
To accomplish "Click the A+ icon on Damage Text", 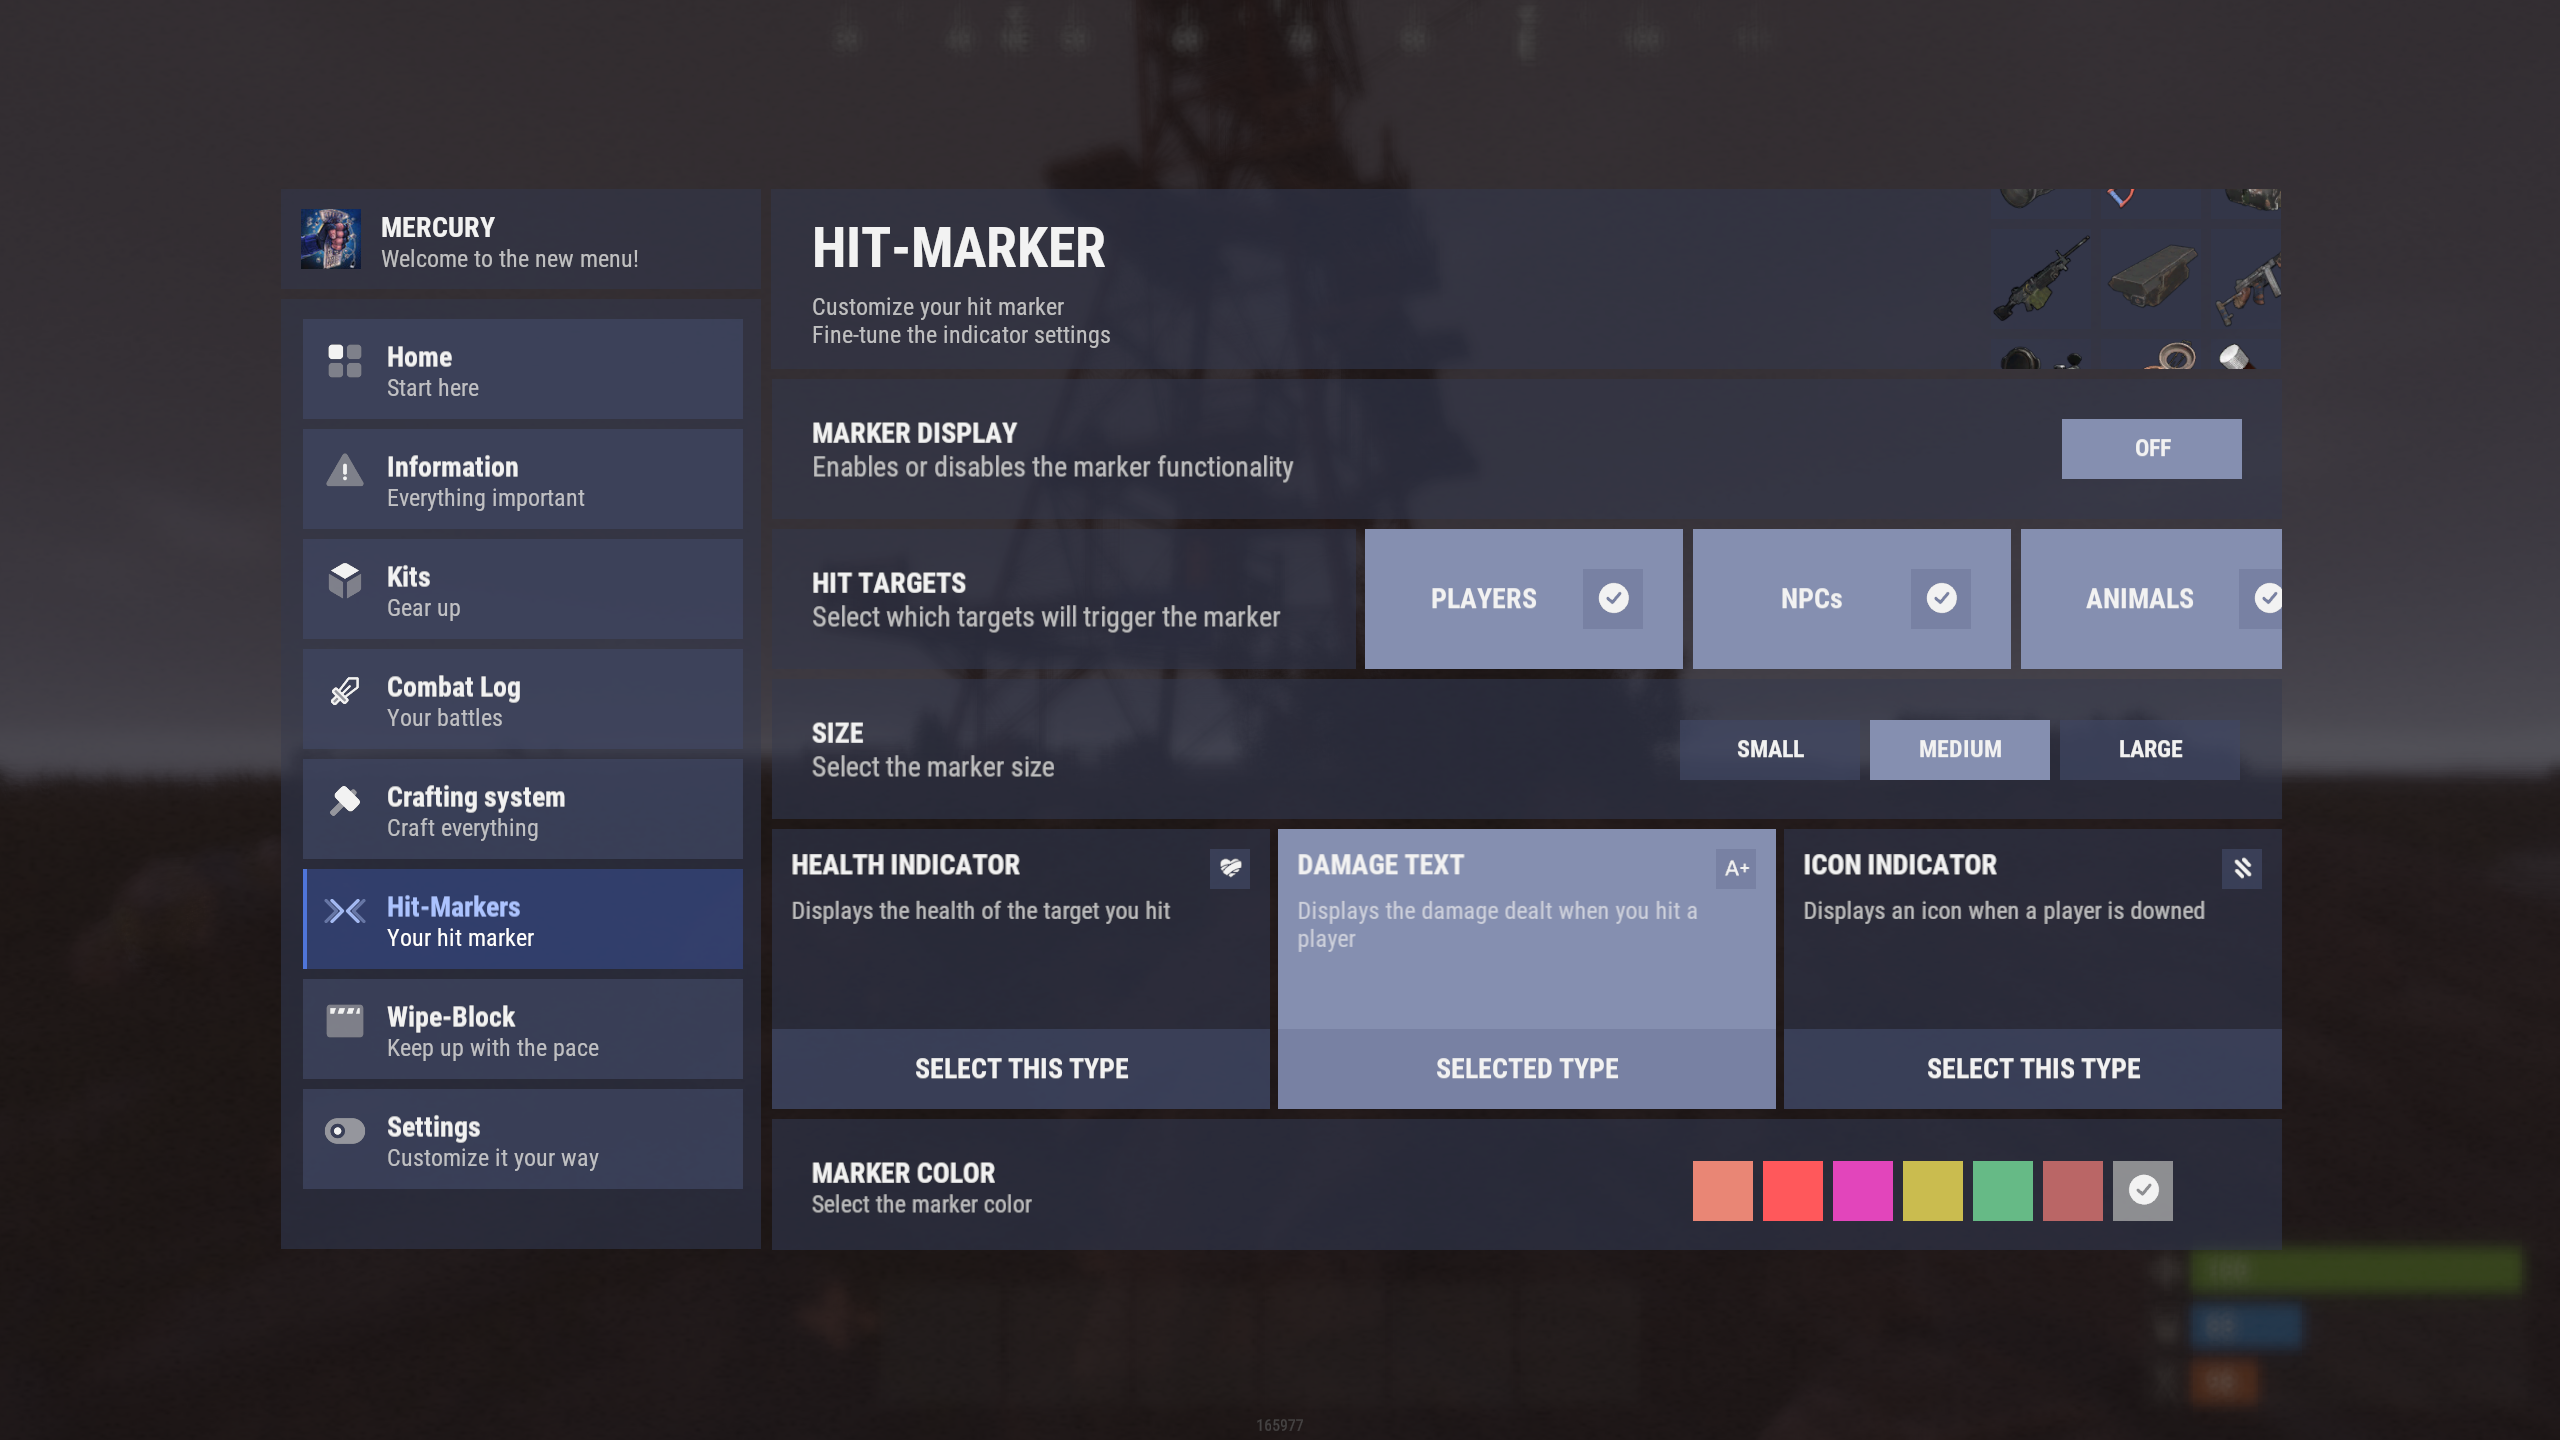I will [x=1736, y=868].
